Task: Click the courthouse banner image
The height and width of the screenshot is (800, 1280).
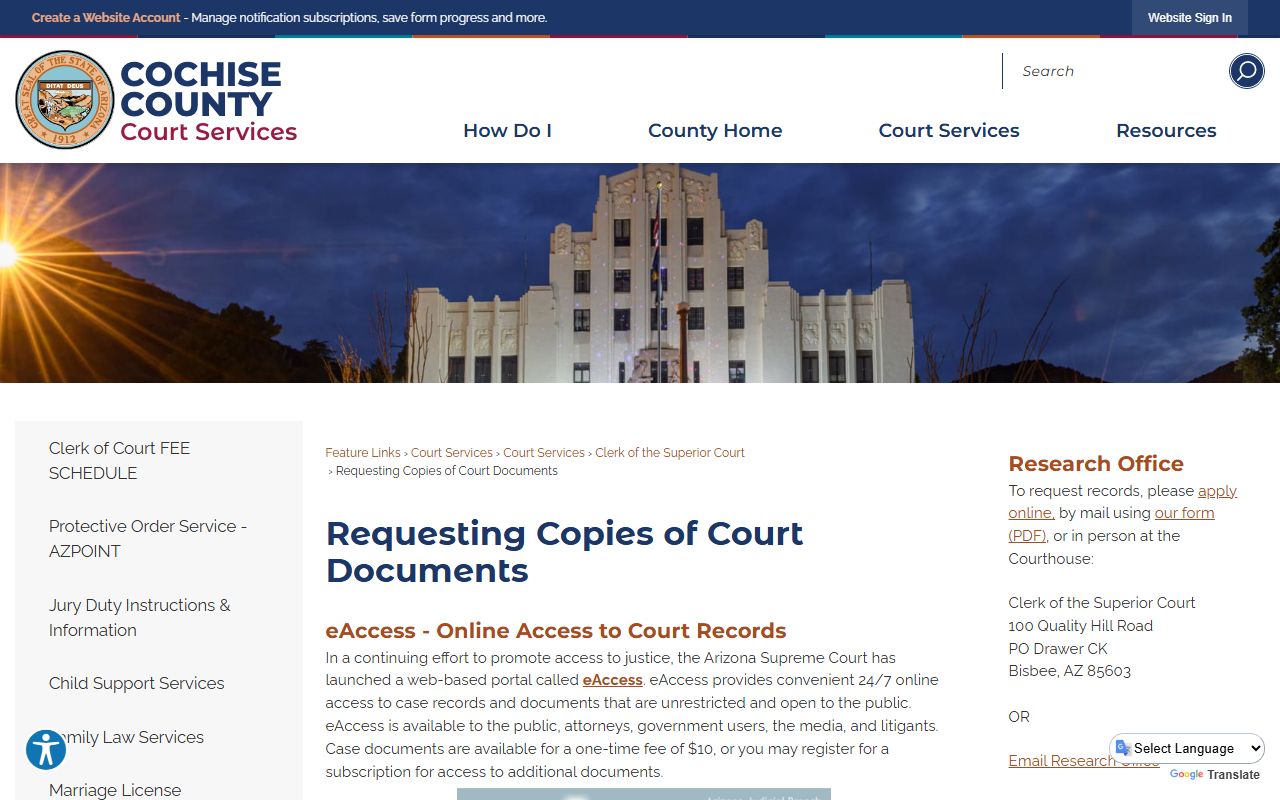Action: [640, 273]
